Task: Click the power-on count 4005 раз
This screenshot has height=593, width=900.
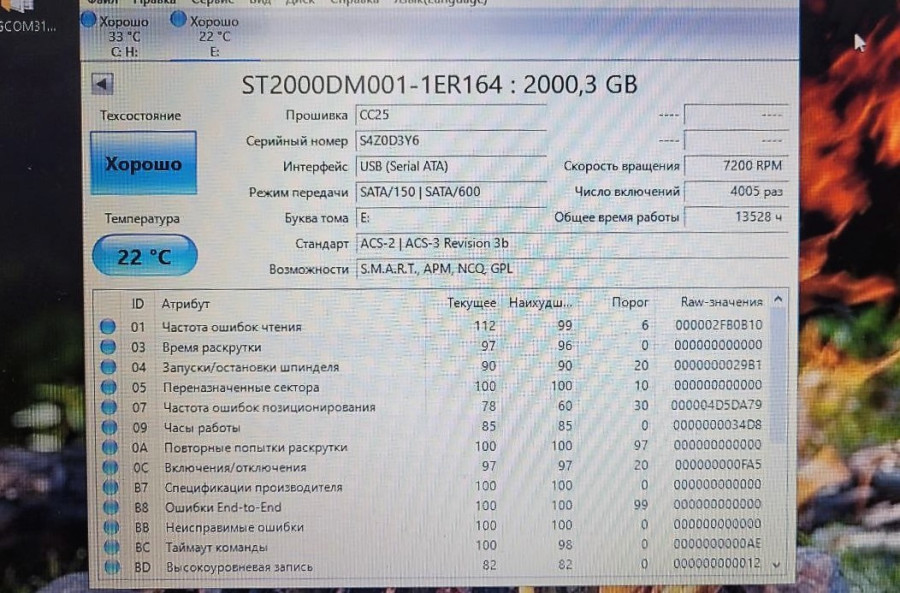Action: [736, 191]
